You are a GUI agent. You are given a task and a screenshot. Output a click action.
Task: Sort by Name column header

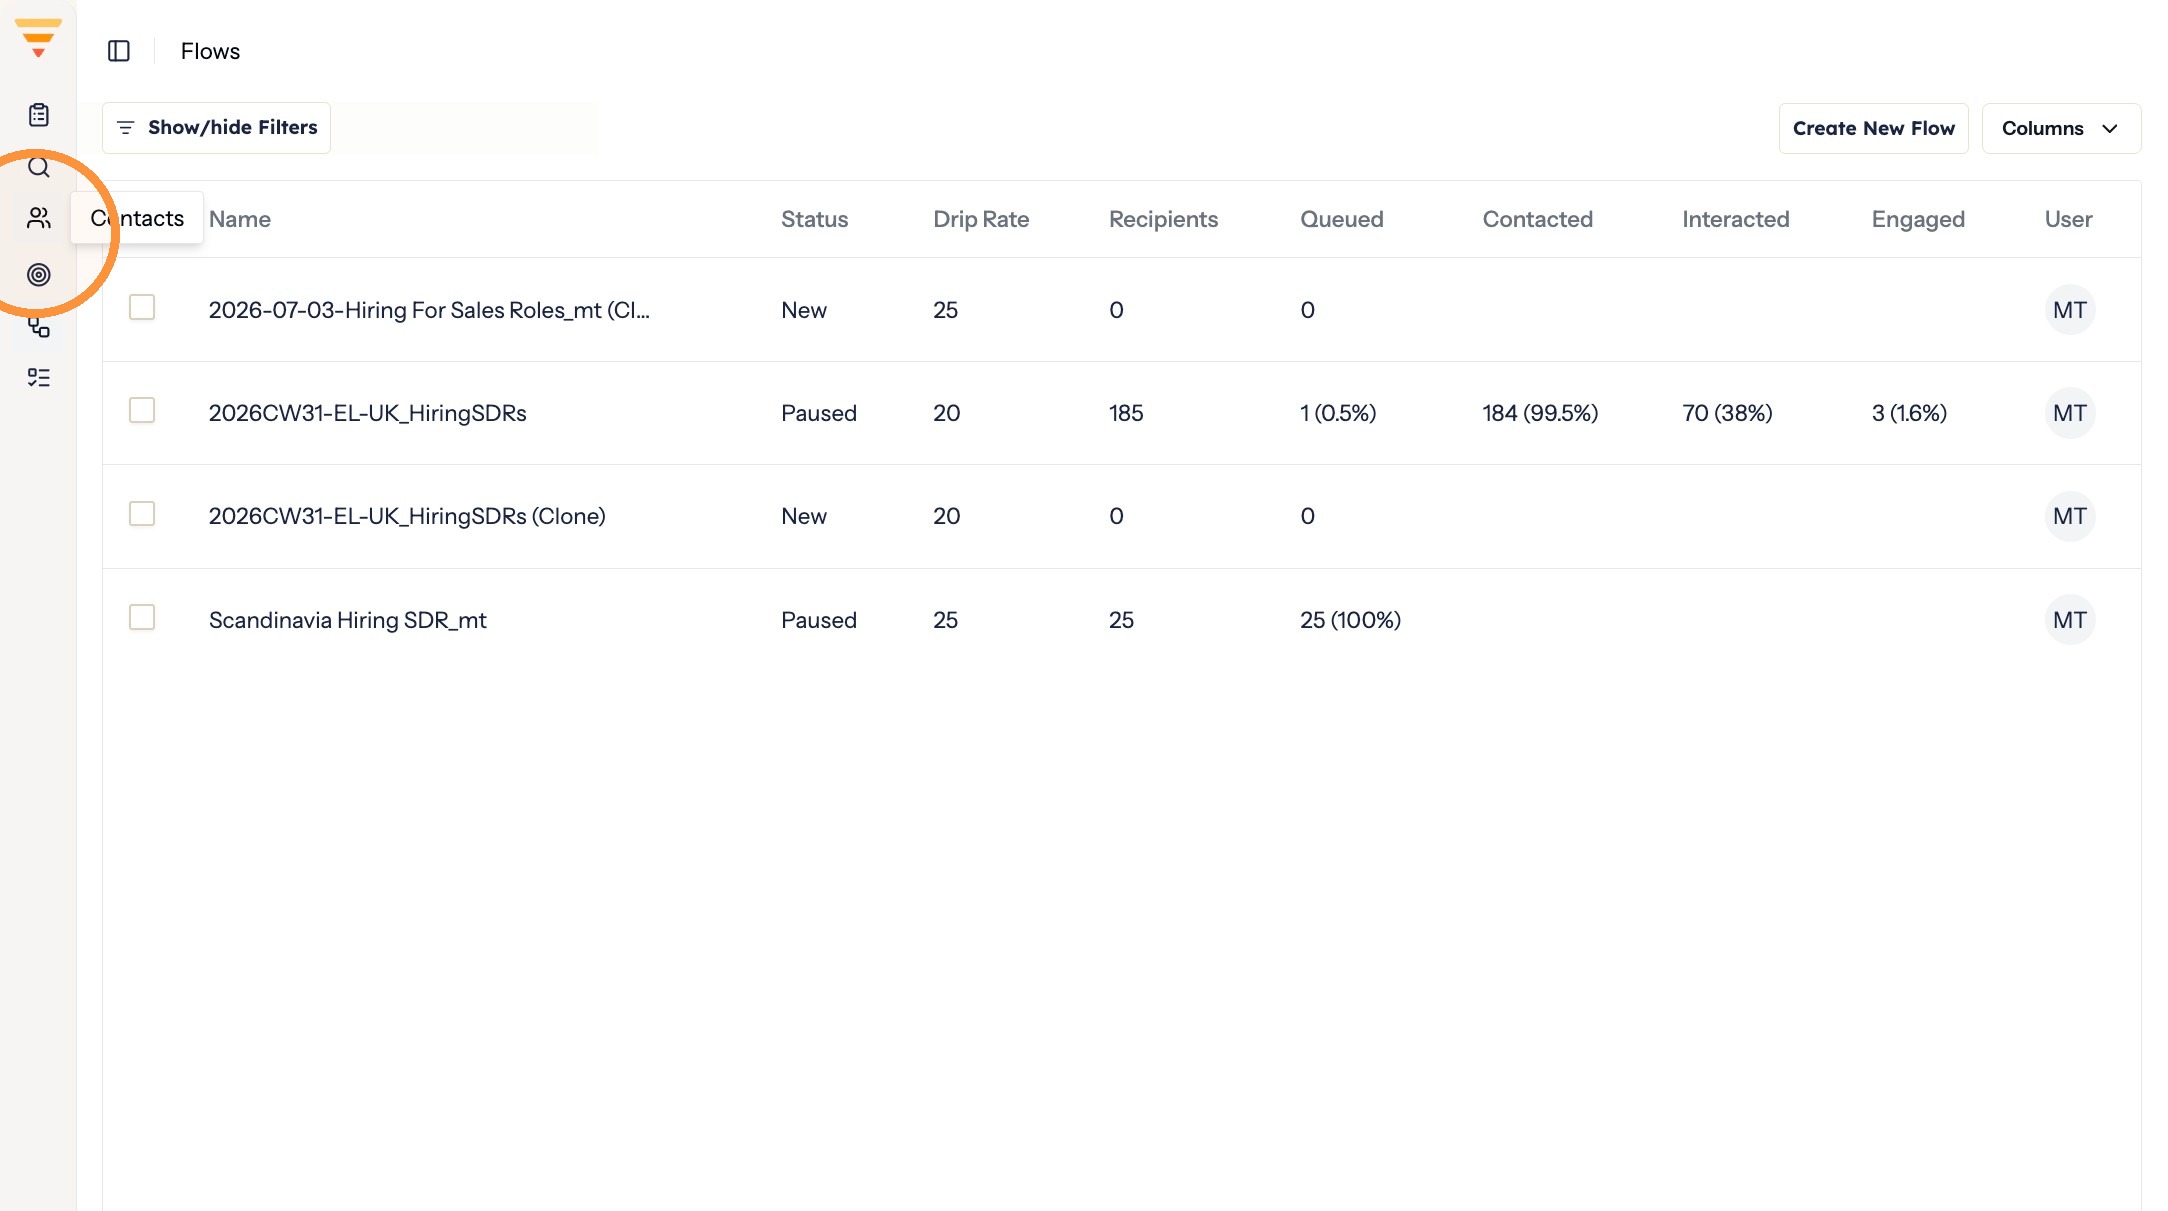pyautogui.click(x=240, y=219)
